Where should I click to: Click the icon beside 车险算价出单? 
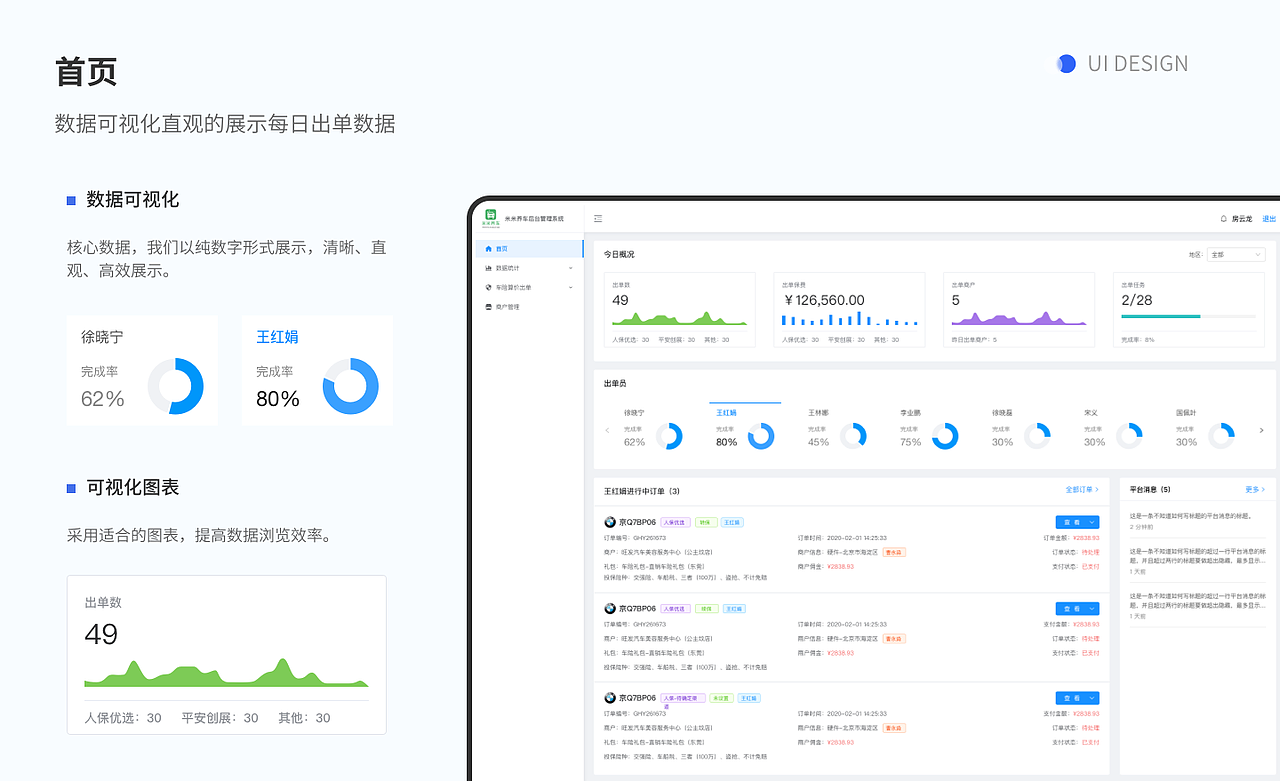(x=488, y=287)
